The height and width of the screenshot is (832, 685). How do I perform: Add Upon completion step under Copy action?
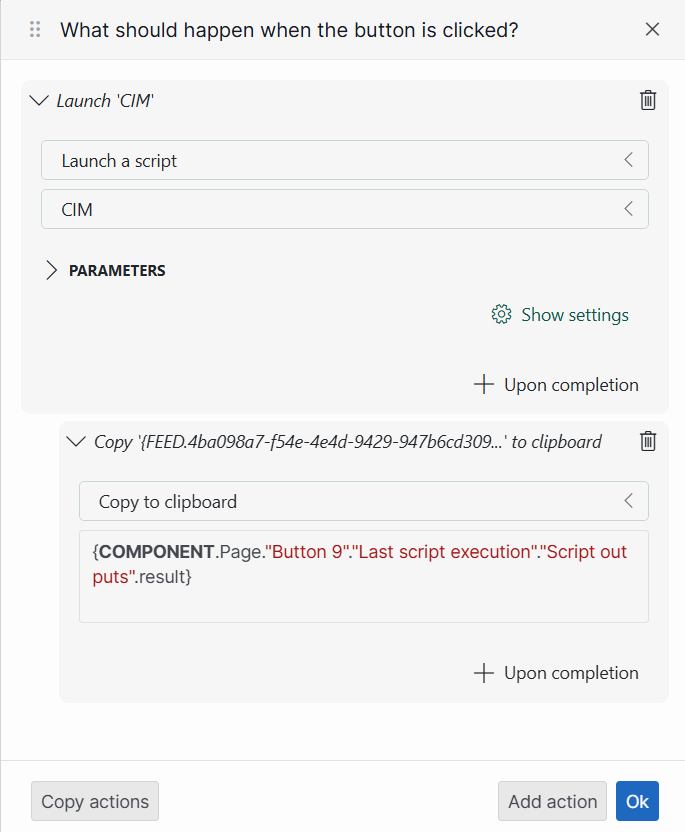pyautogui.click(x=556, y=673)
